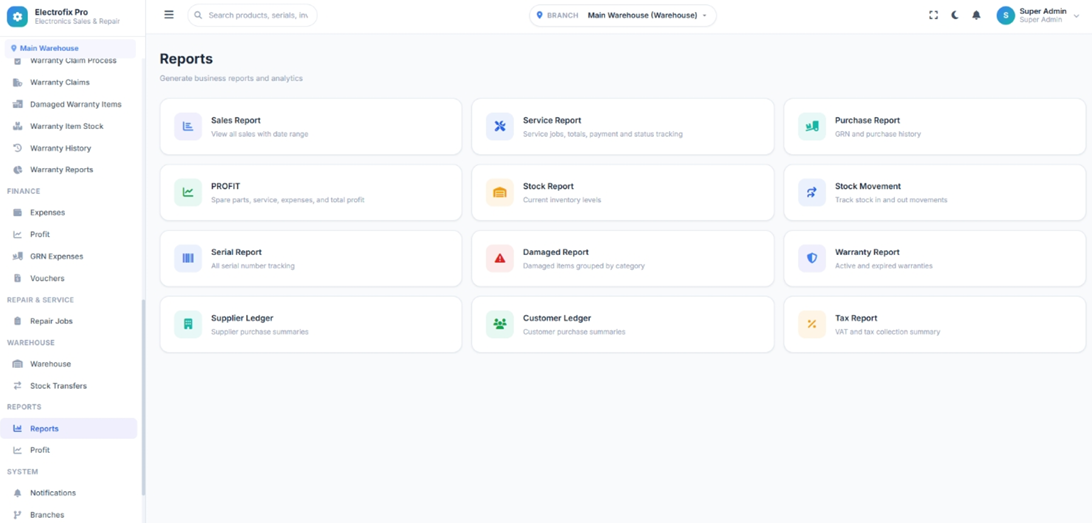Open the Service Report card title

pos(552,120)
